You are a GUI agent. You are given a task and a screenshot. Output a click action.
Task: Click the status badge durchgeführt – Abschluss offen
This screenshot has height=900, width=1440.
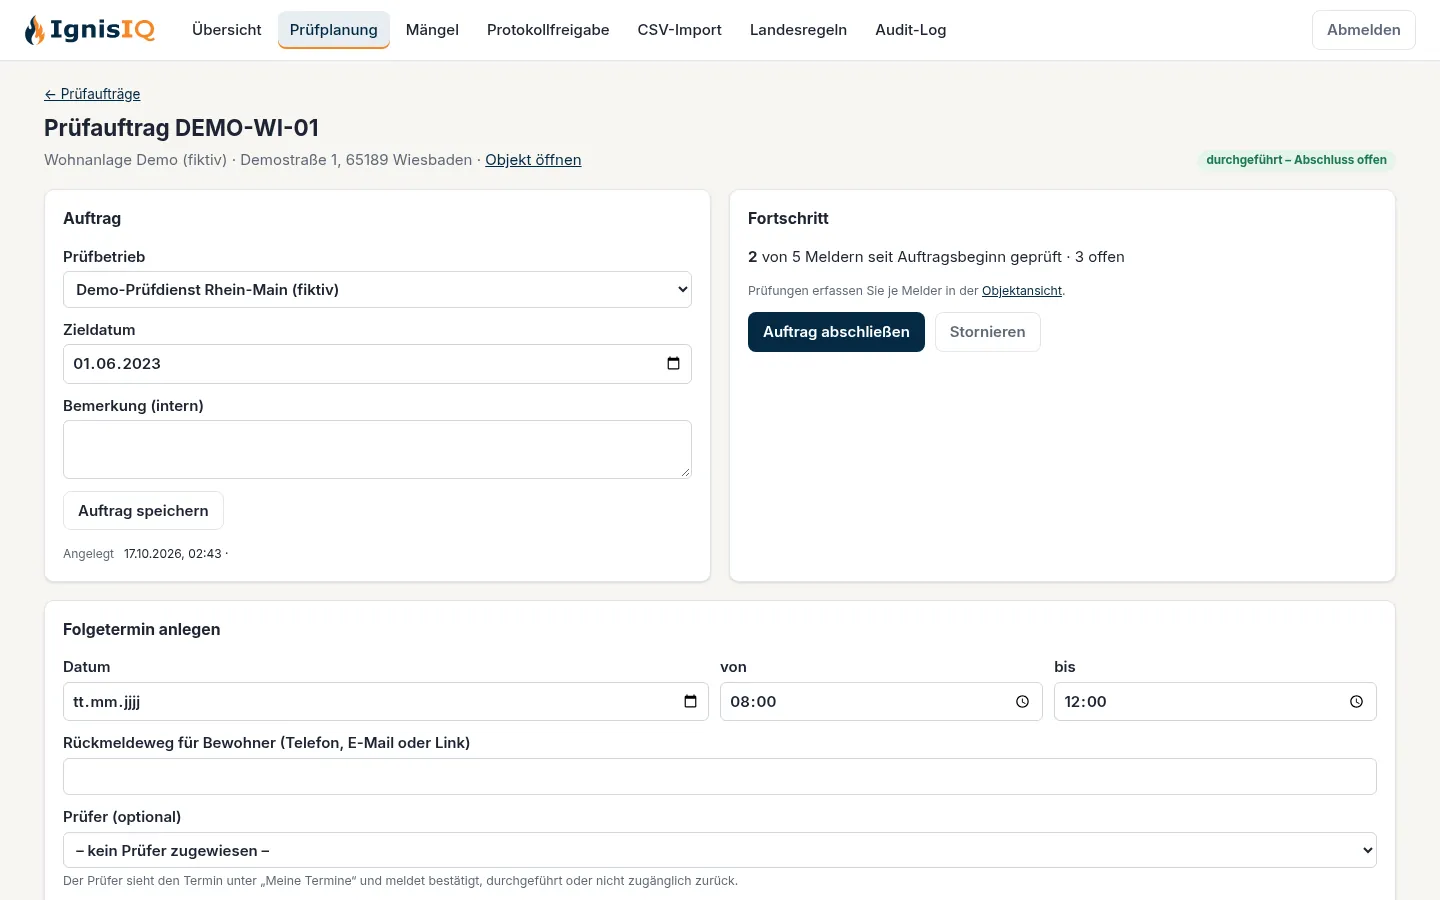(1296, 160)
